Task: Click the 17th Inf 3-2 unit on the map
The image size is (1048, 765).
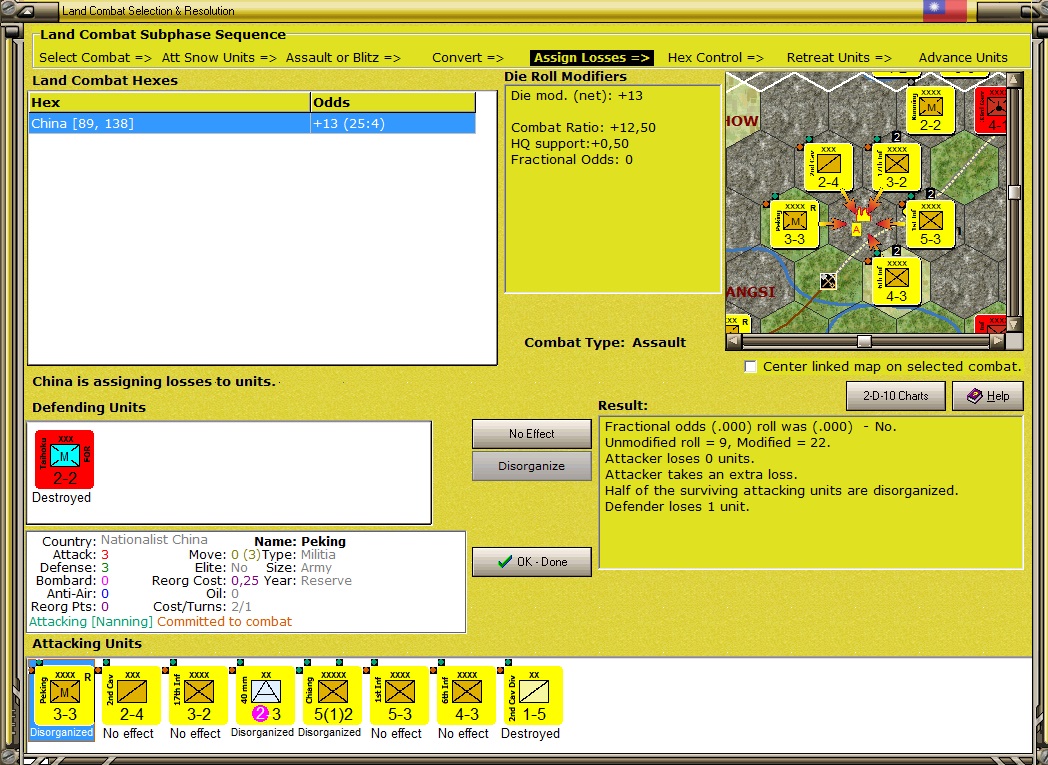Action: click(x=896, y=167)
